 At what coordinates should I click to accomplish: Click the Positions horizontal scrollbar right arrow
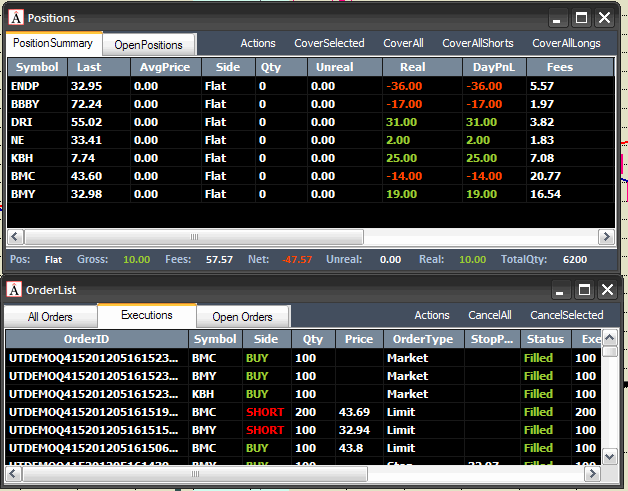click(x=606, y=237)
